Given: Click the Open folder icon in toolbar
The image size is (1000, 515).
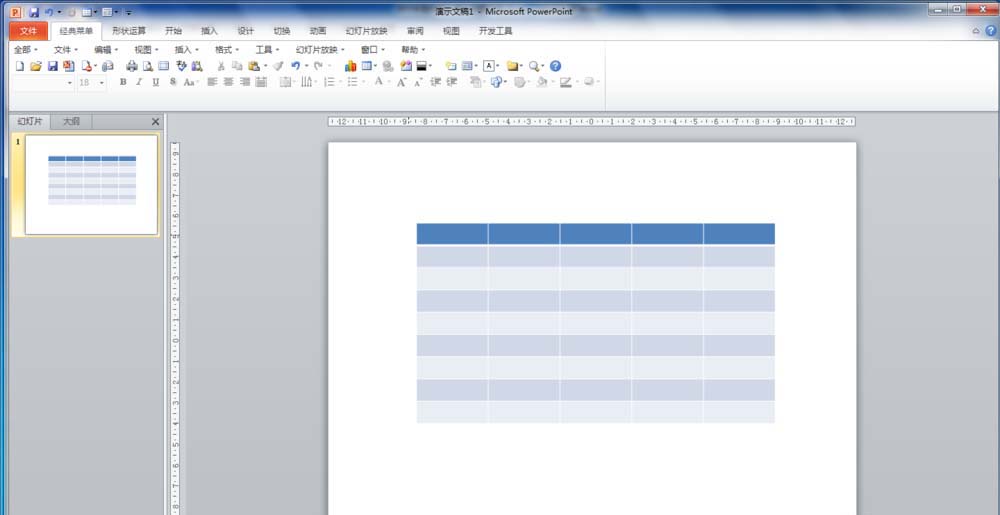Looking at the screenshot, I should pos(36,66).
